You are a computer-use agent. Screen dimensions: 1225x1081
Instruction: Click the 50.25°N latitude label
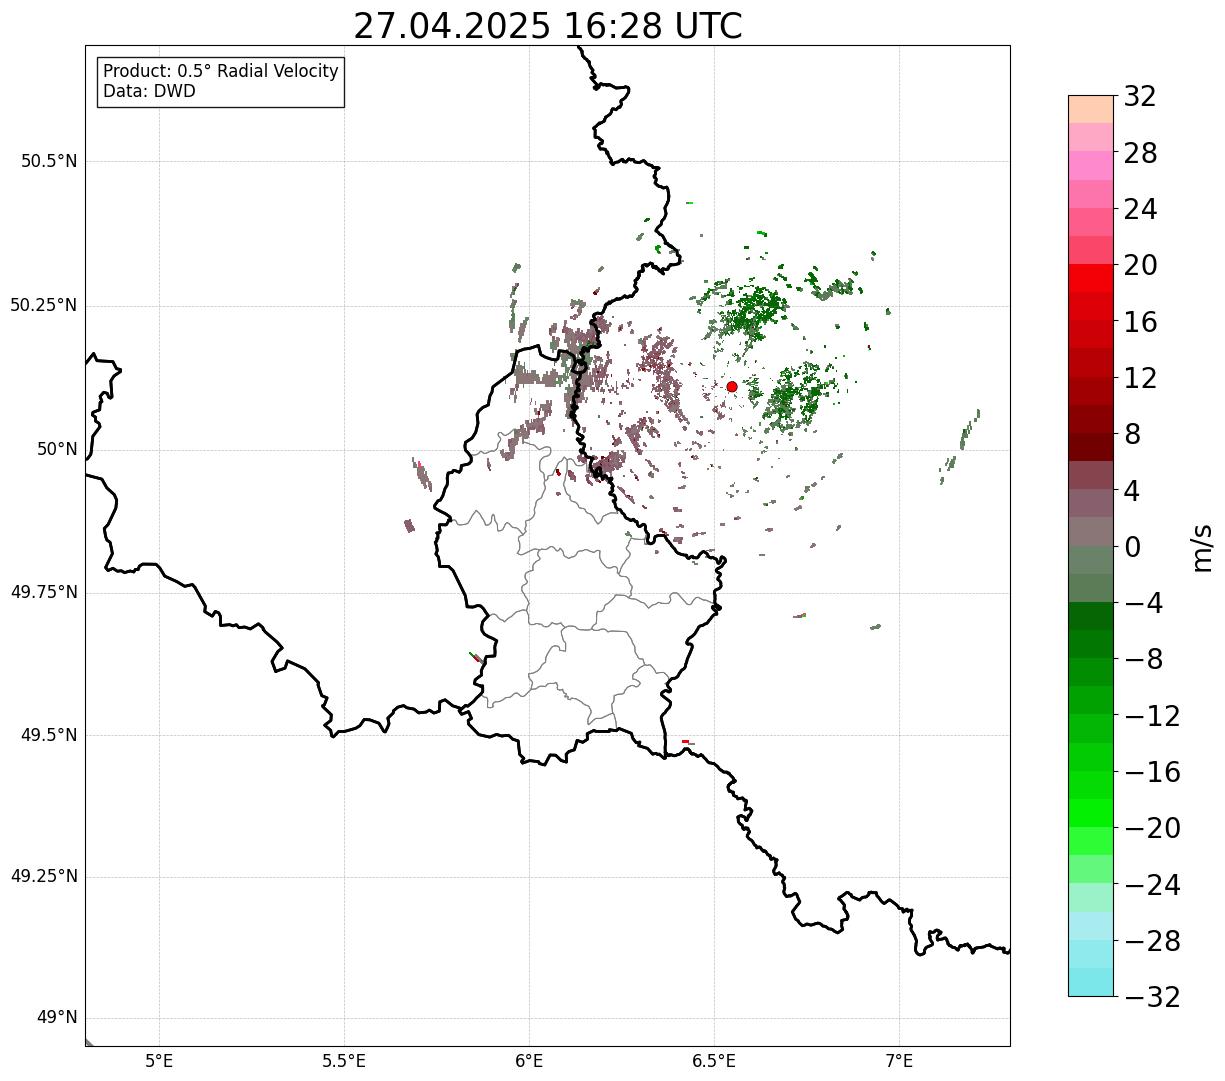pos(44,305)
